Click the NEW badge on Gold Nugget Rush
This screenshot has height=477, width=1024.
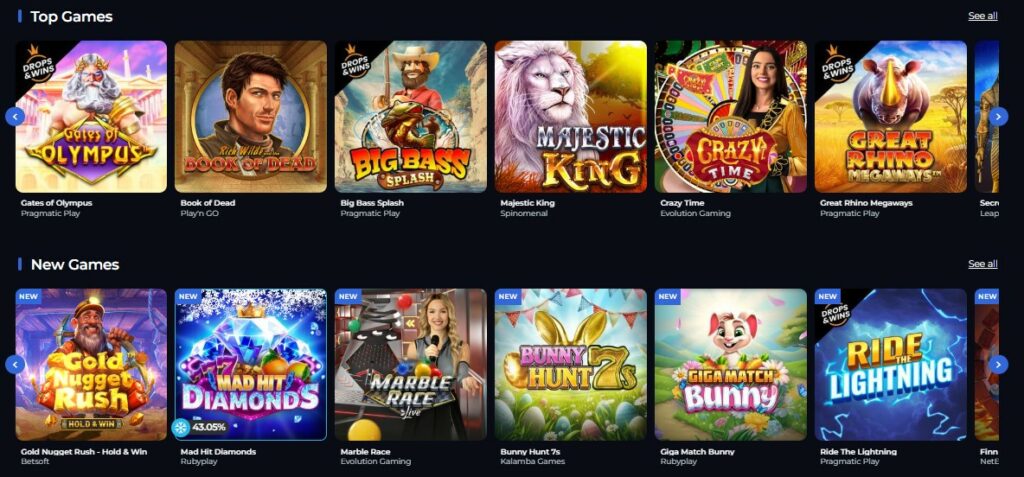pyautogui.click(x=28, y=296)
